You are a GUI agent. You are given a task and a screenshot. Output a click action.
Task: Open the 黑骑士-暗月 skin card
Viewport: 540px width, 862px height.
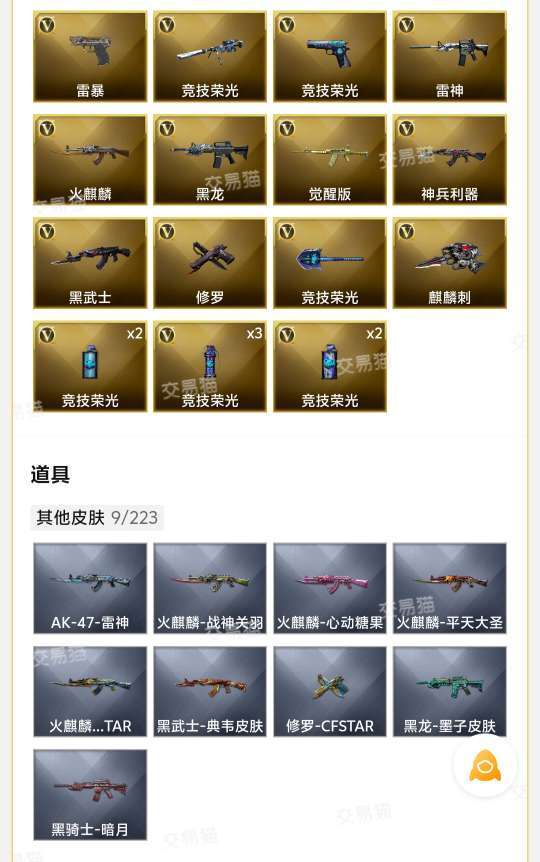[x=90, y=795]
